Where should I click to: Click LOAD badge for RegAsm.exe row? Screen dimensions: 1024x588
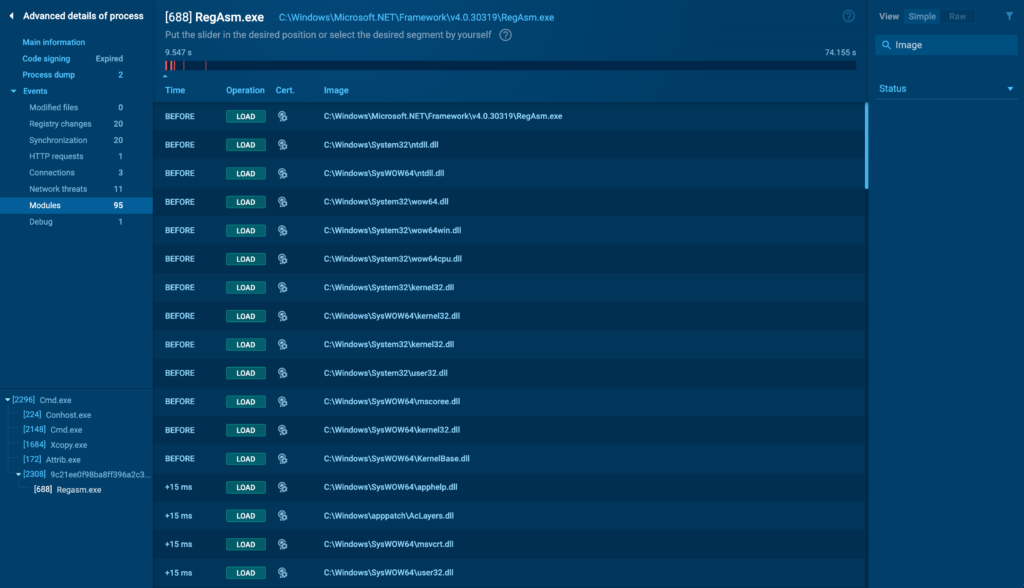click(x=246, y=116)
